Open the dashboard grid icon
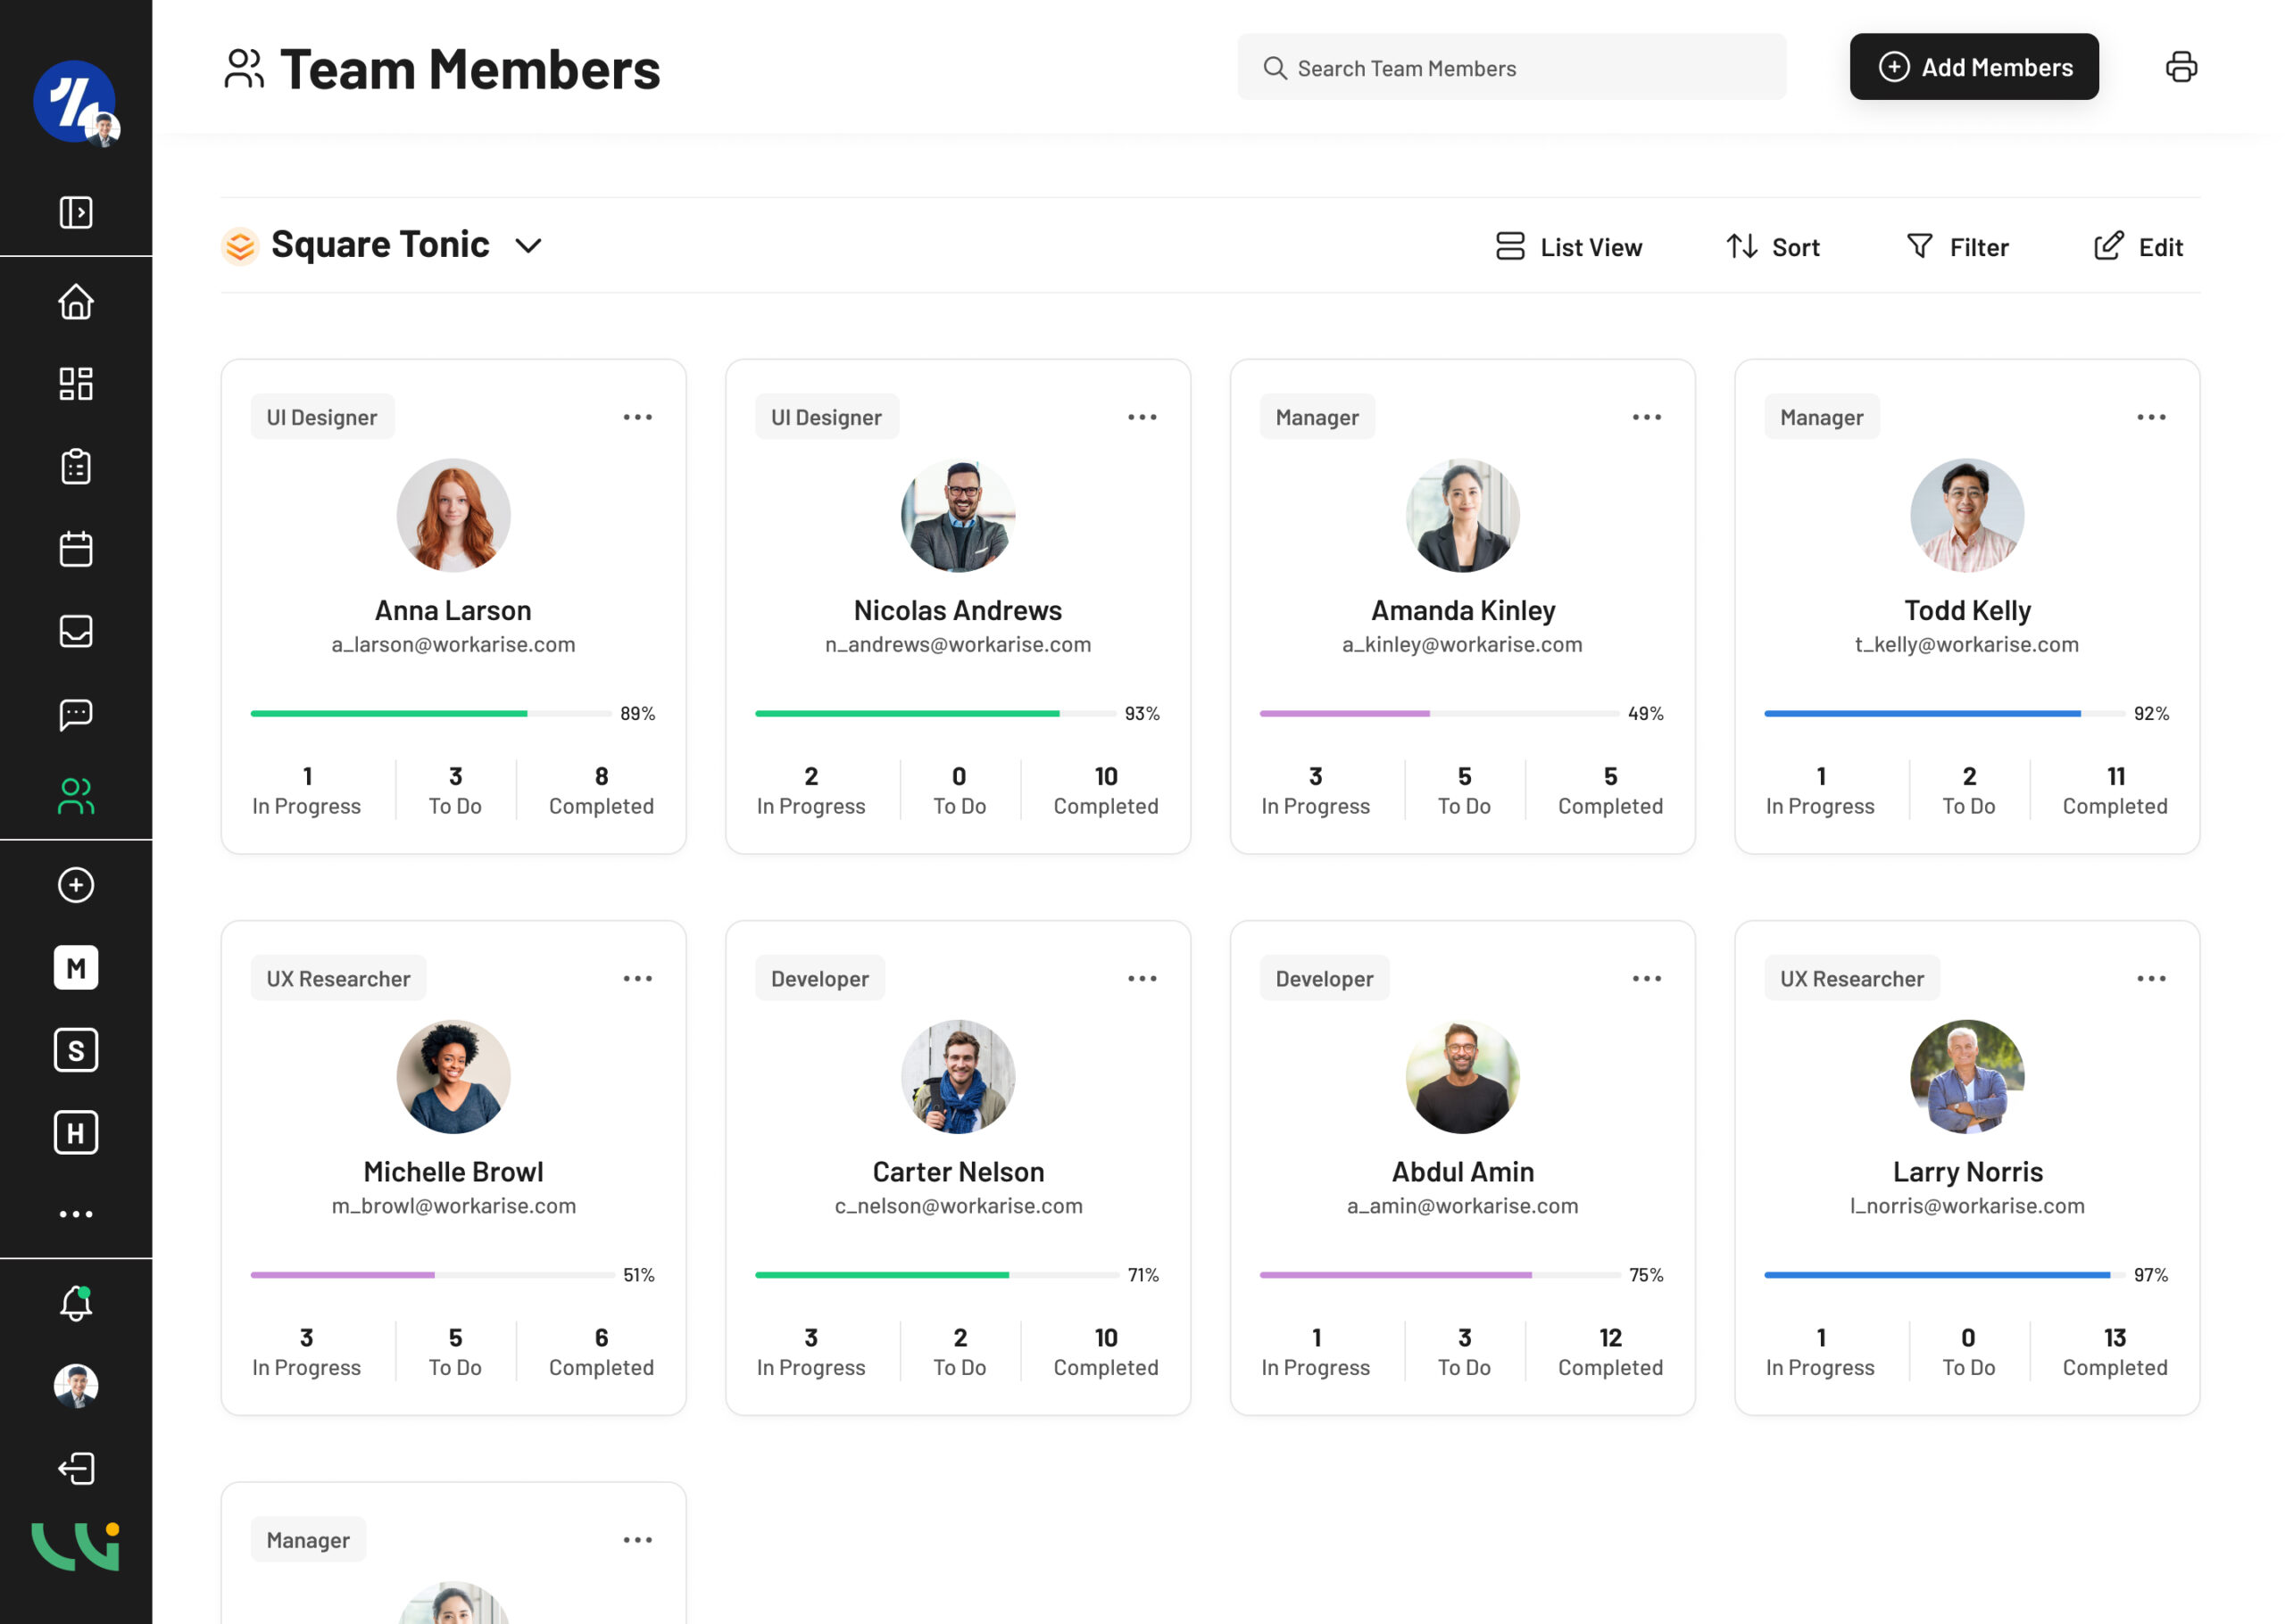Screen dimensions: 2285x1624 pos(76,384)
